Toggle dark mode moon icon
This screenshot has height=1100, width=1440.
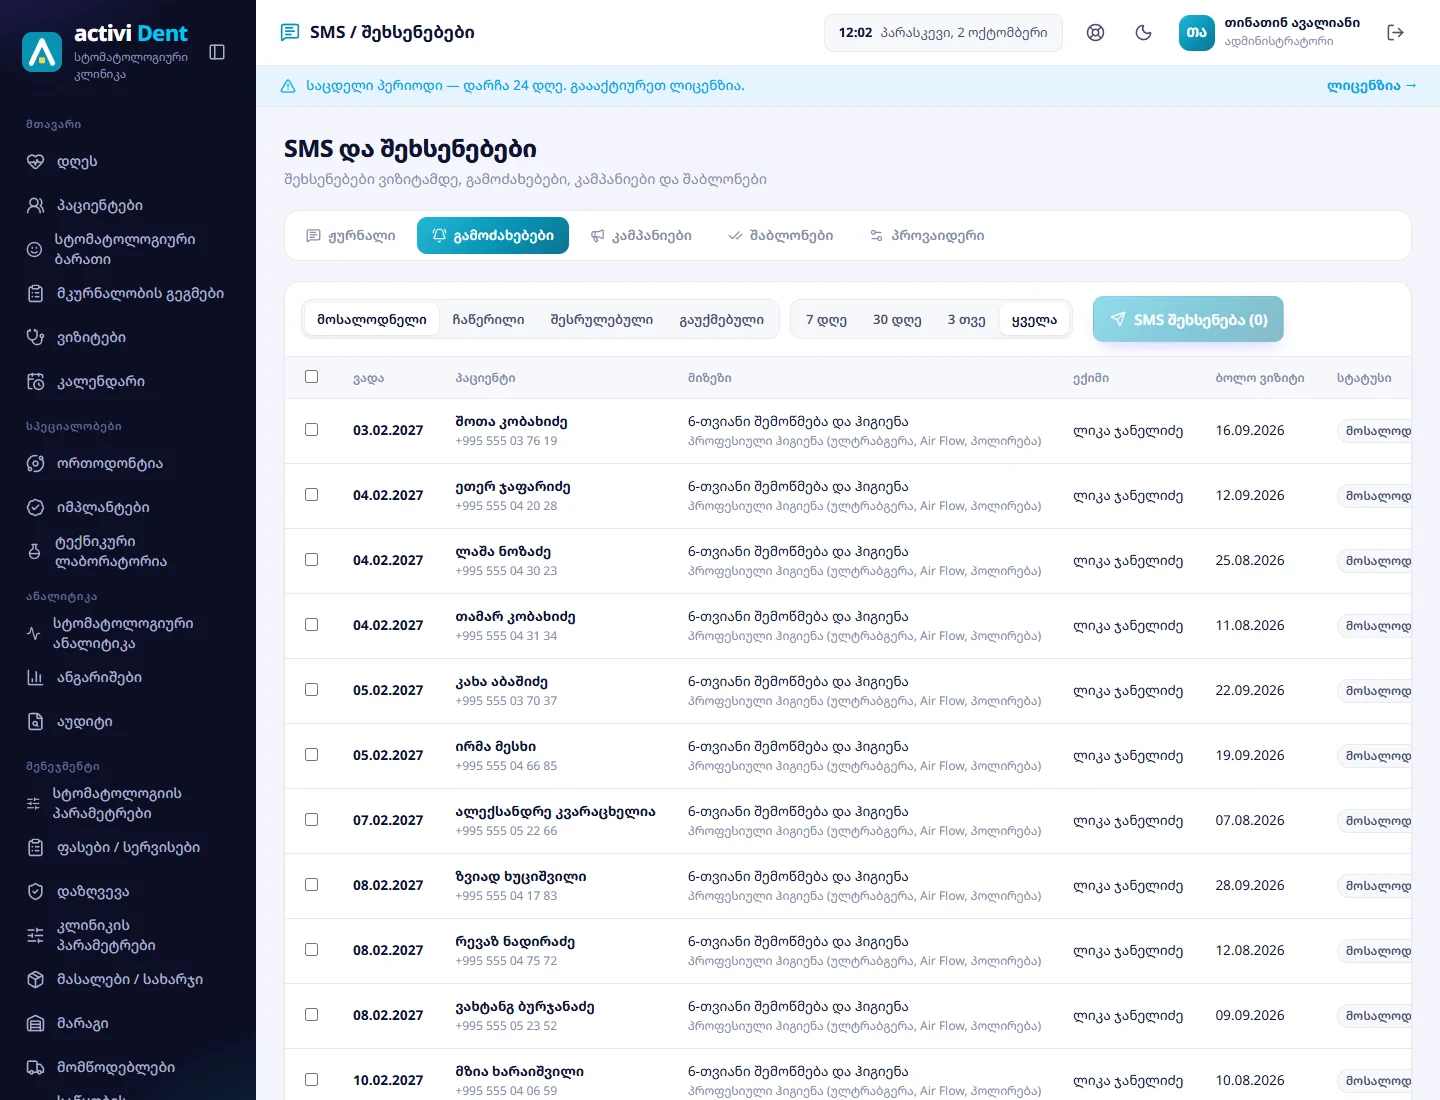click(1144, 33)
